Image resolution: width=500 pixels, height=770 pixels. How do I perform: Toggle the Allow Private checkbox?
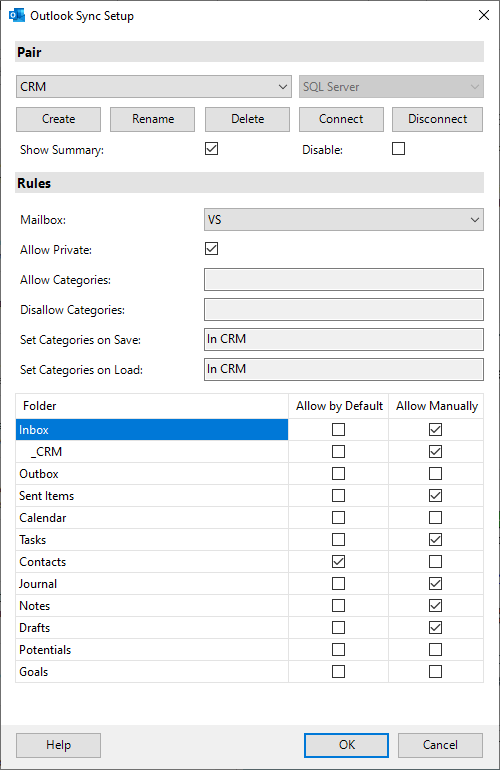[x=212, y=249]
